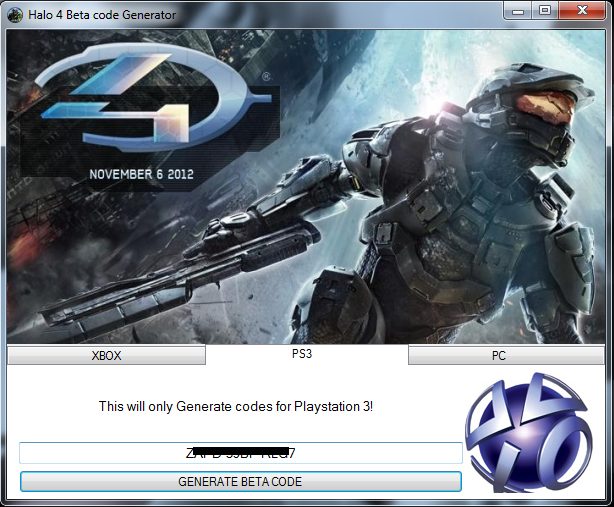Click the PlayStation Network logo icon
The width and height of the screenshot is (614, 507).
pyautogui.click(x=529, y=432)
